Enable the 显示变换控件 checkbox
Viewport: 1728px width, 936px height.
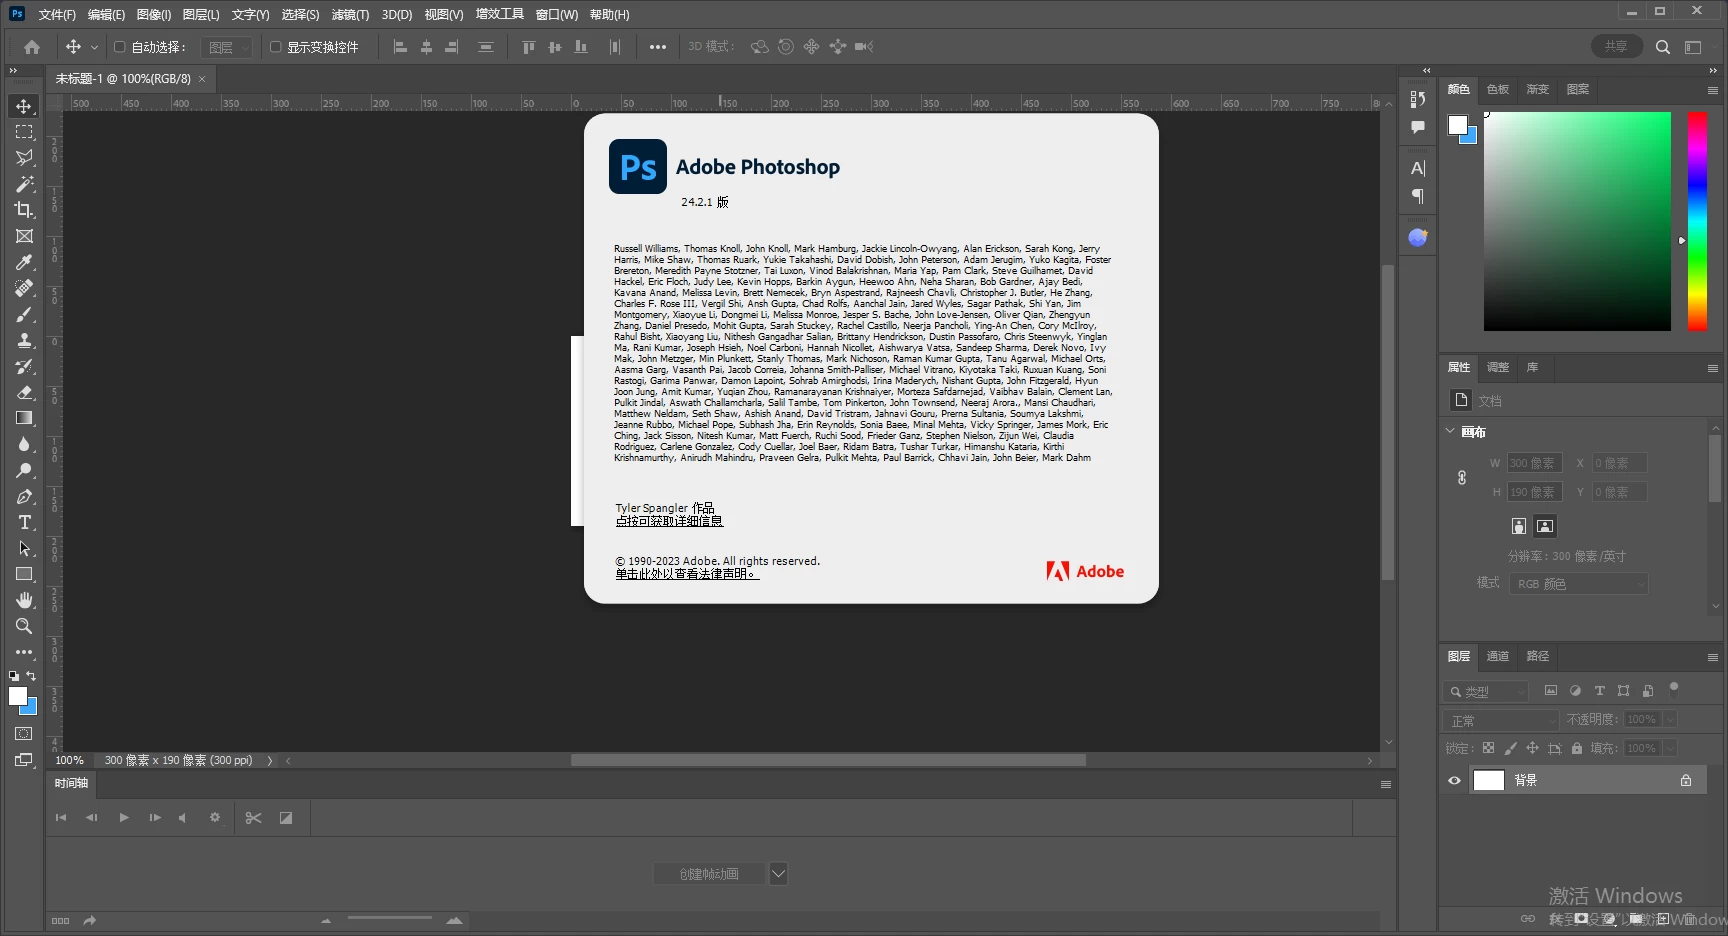point(275,47)
